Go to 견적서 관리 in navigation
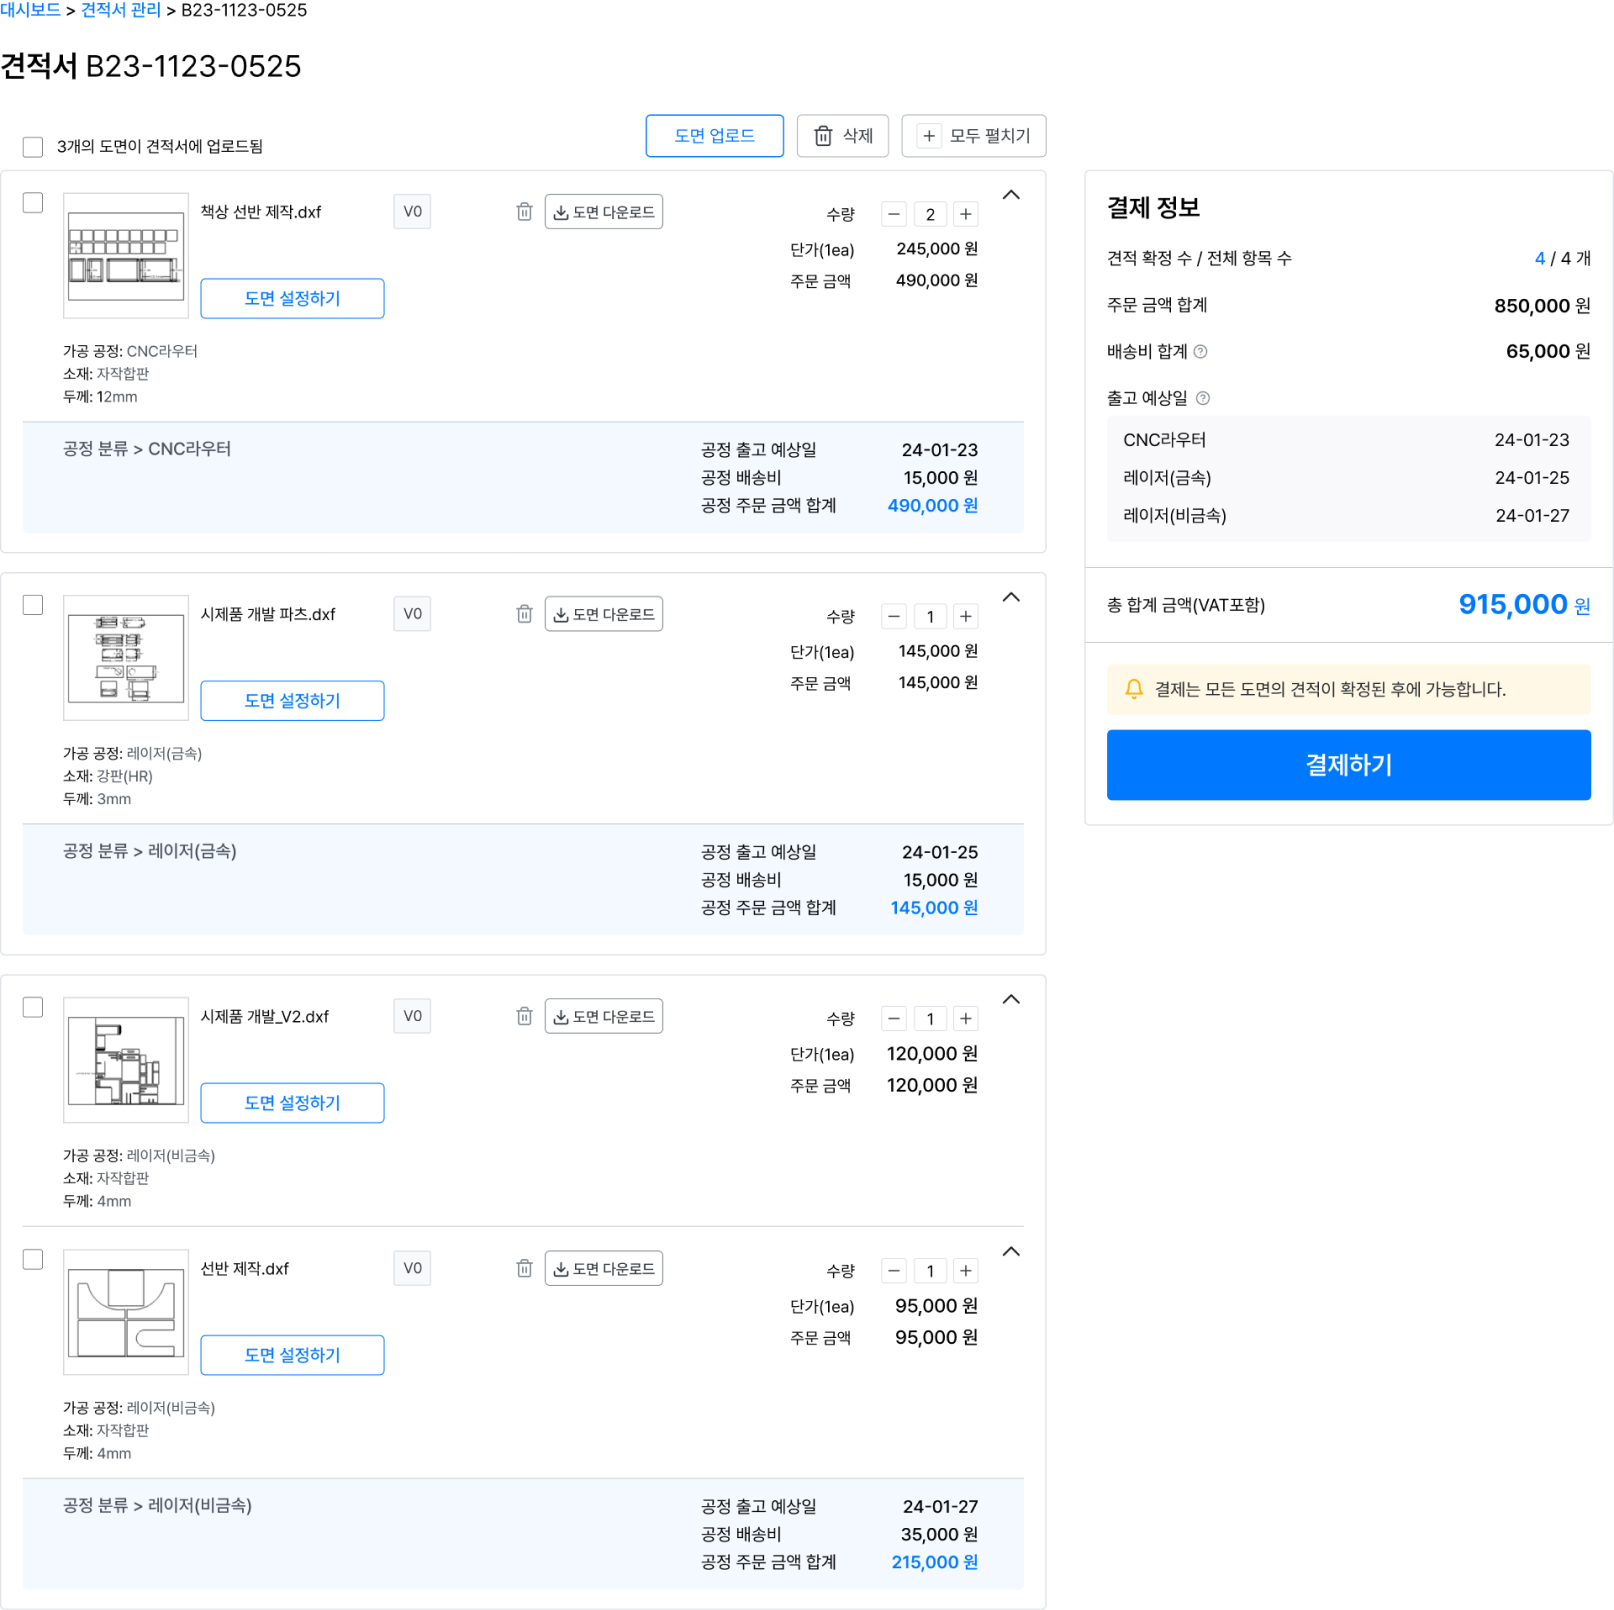The width and height of the screenshot is (1614, 1610). tap(120, 10)
